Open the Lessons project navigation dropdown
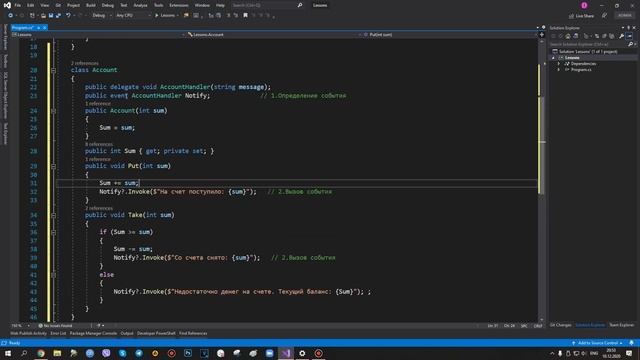Viewport: 640px width, 360px height. tap(98, 35)
